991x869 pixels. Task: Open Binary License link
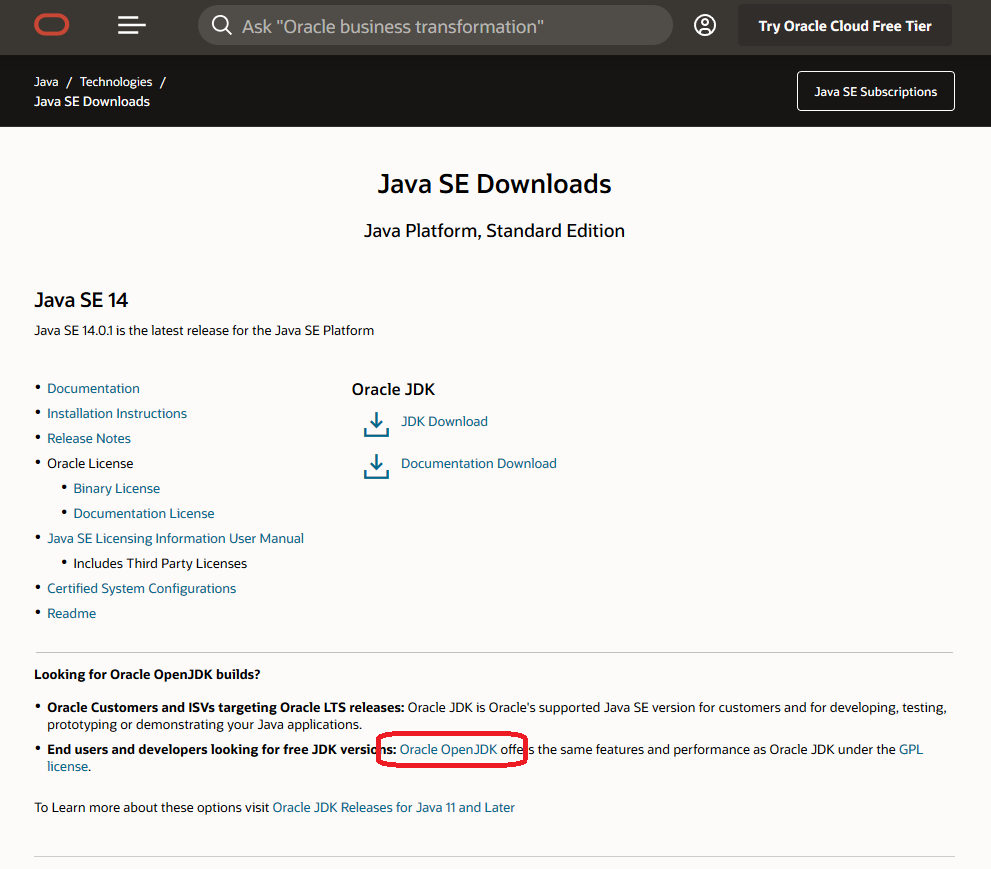[117, 489]
